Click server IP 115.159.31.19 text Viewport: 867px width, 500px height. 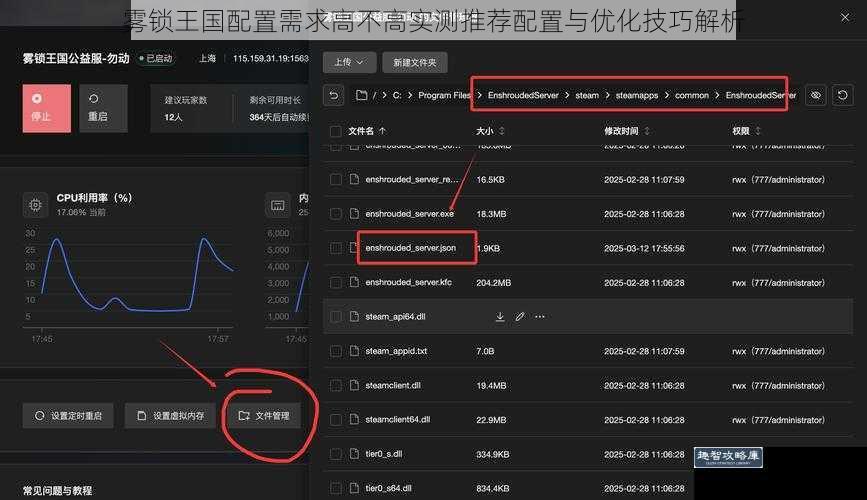(x=270, y=58)
